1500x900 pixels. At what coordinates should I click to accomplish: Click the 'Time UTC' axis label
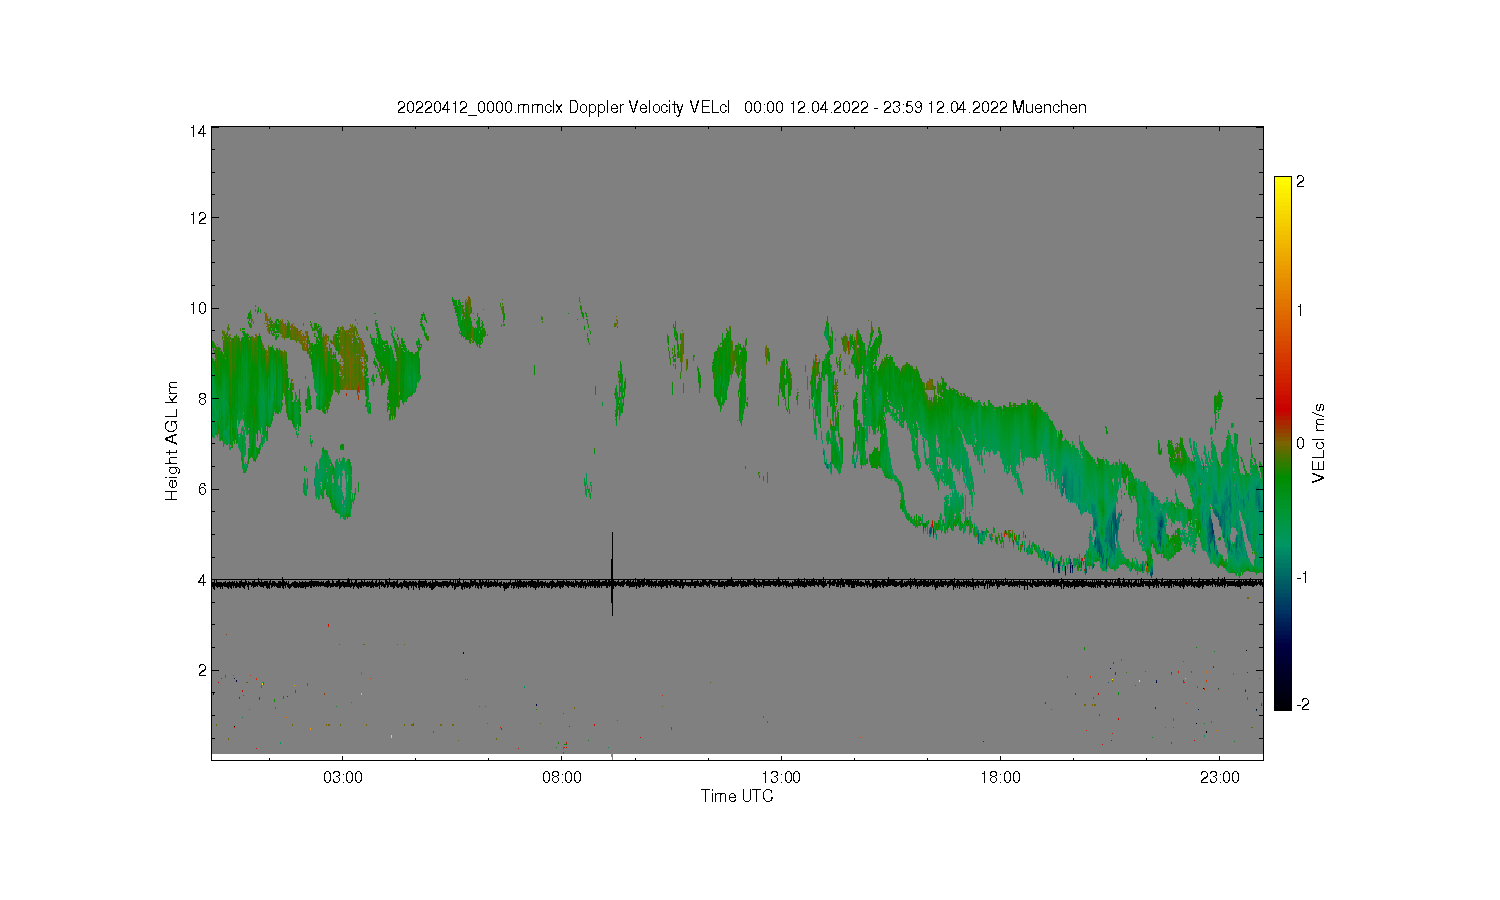[x=737, y=796]
